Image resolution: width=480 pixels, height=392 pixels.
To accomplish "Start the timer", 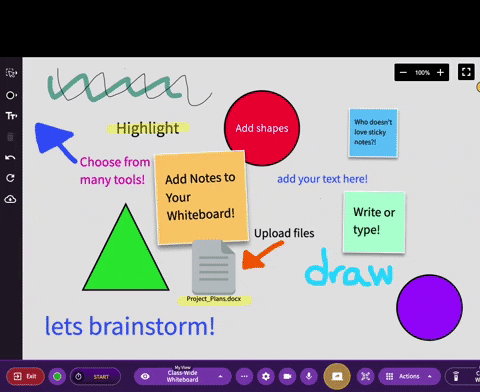I will pos(95,377).
